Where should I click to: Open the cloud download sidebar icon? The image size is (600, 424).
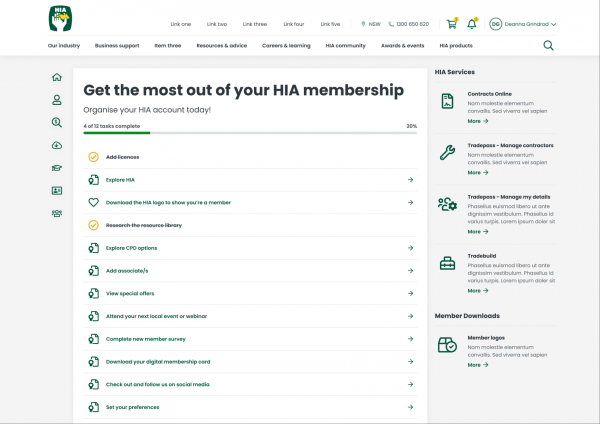point(57,145)
